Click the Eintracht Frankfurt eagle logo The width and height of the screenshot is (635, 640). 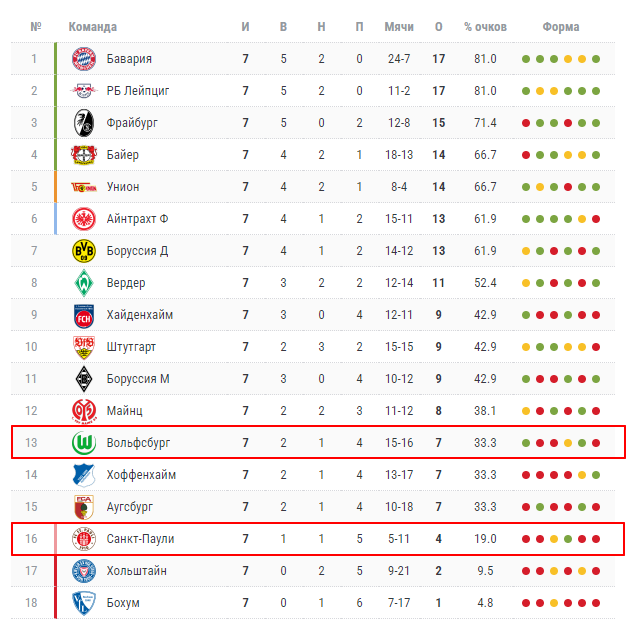(x=83, y=219)
